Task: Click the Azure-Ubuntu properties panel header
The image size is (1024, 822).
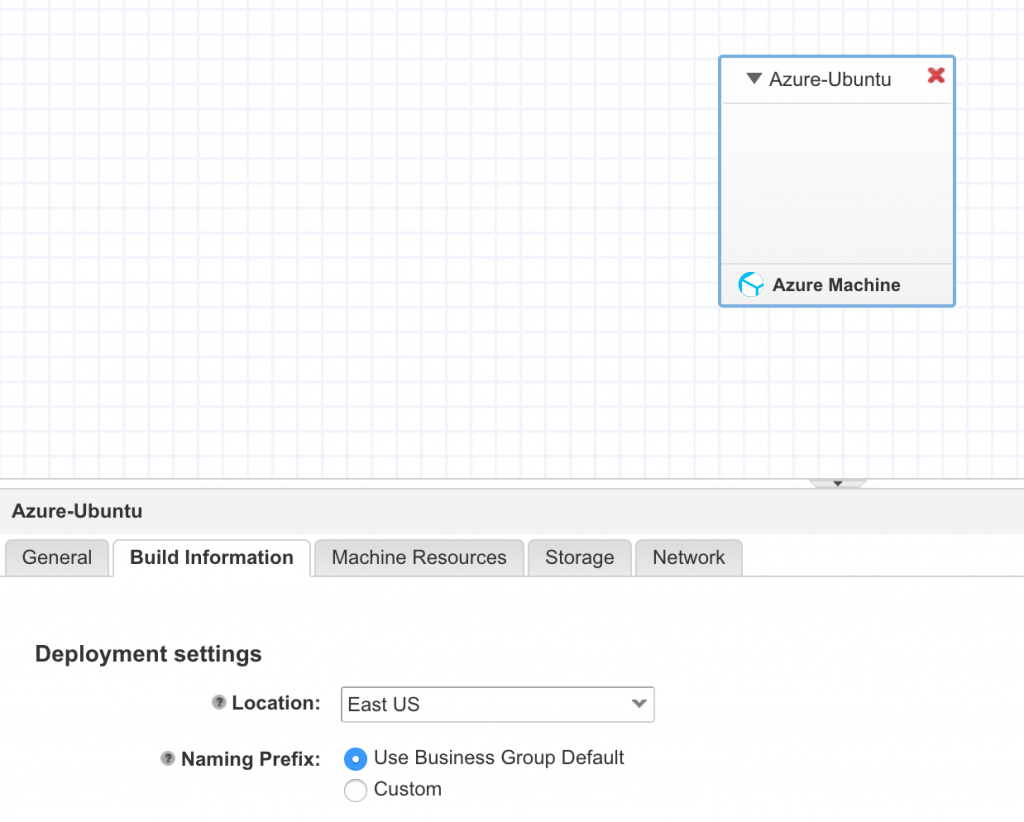Action: click(77, 511)
